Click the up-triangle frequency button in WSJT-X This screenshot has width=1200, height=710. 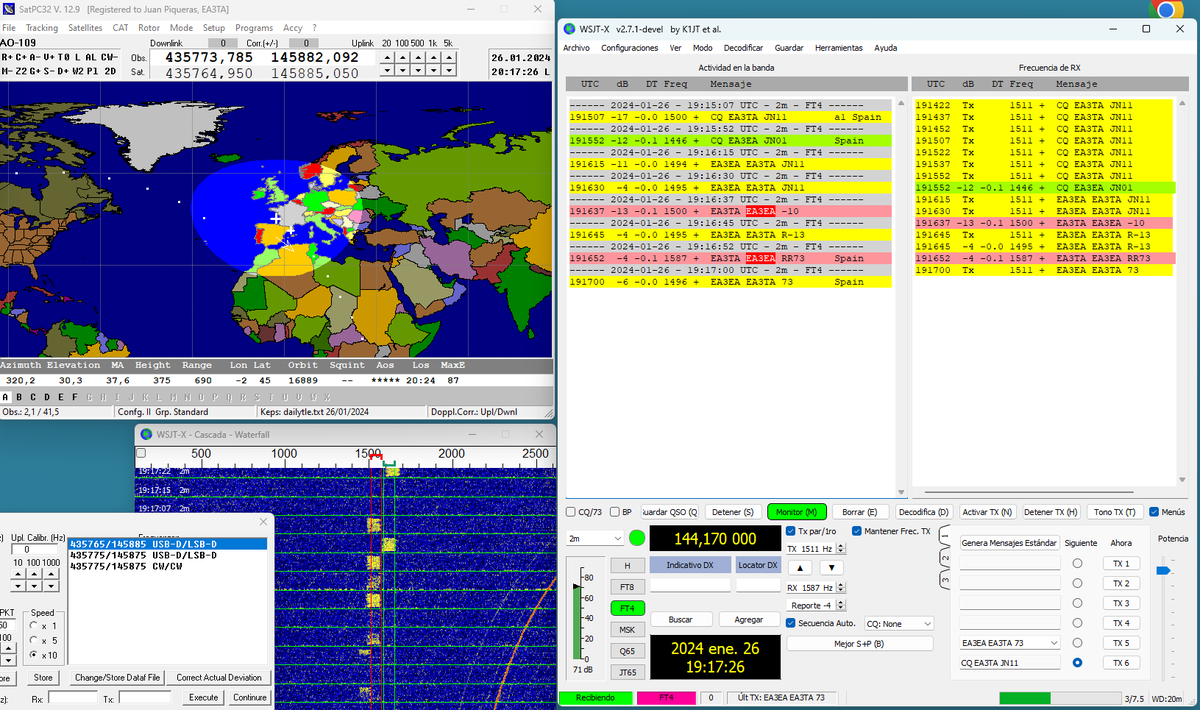800,568
